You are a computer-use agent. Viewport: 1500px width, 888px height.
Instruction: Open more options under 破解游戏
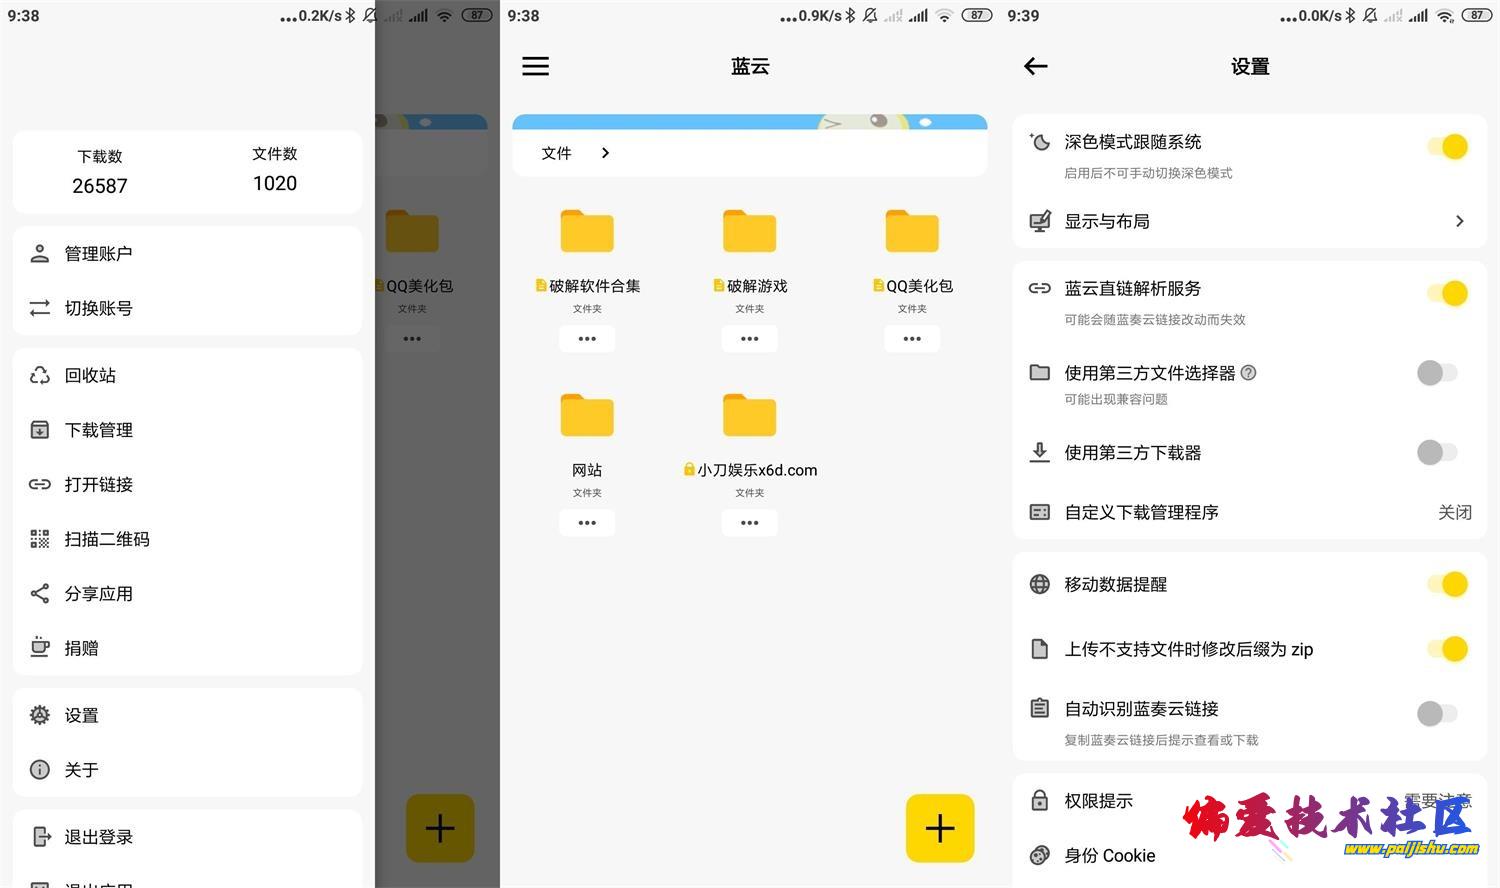pos(750,339)
